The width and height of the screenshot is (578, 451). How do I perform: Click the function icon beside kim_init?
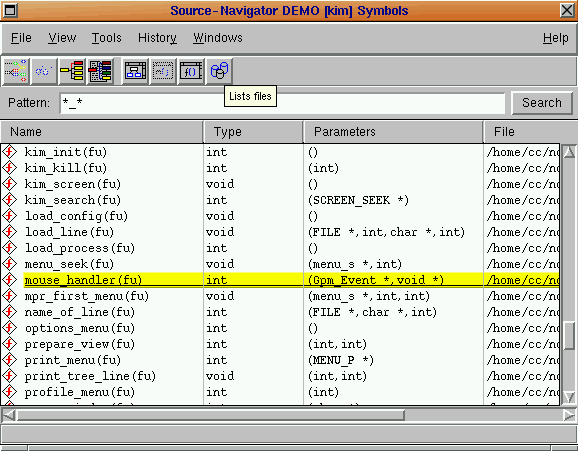(10, 152)
